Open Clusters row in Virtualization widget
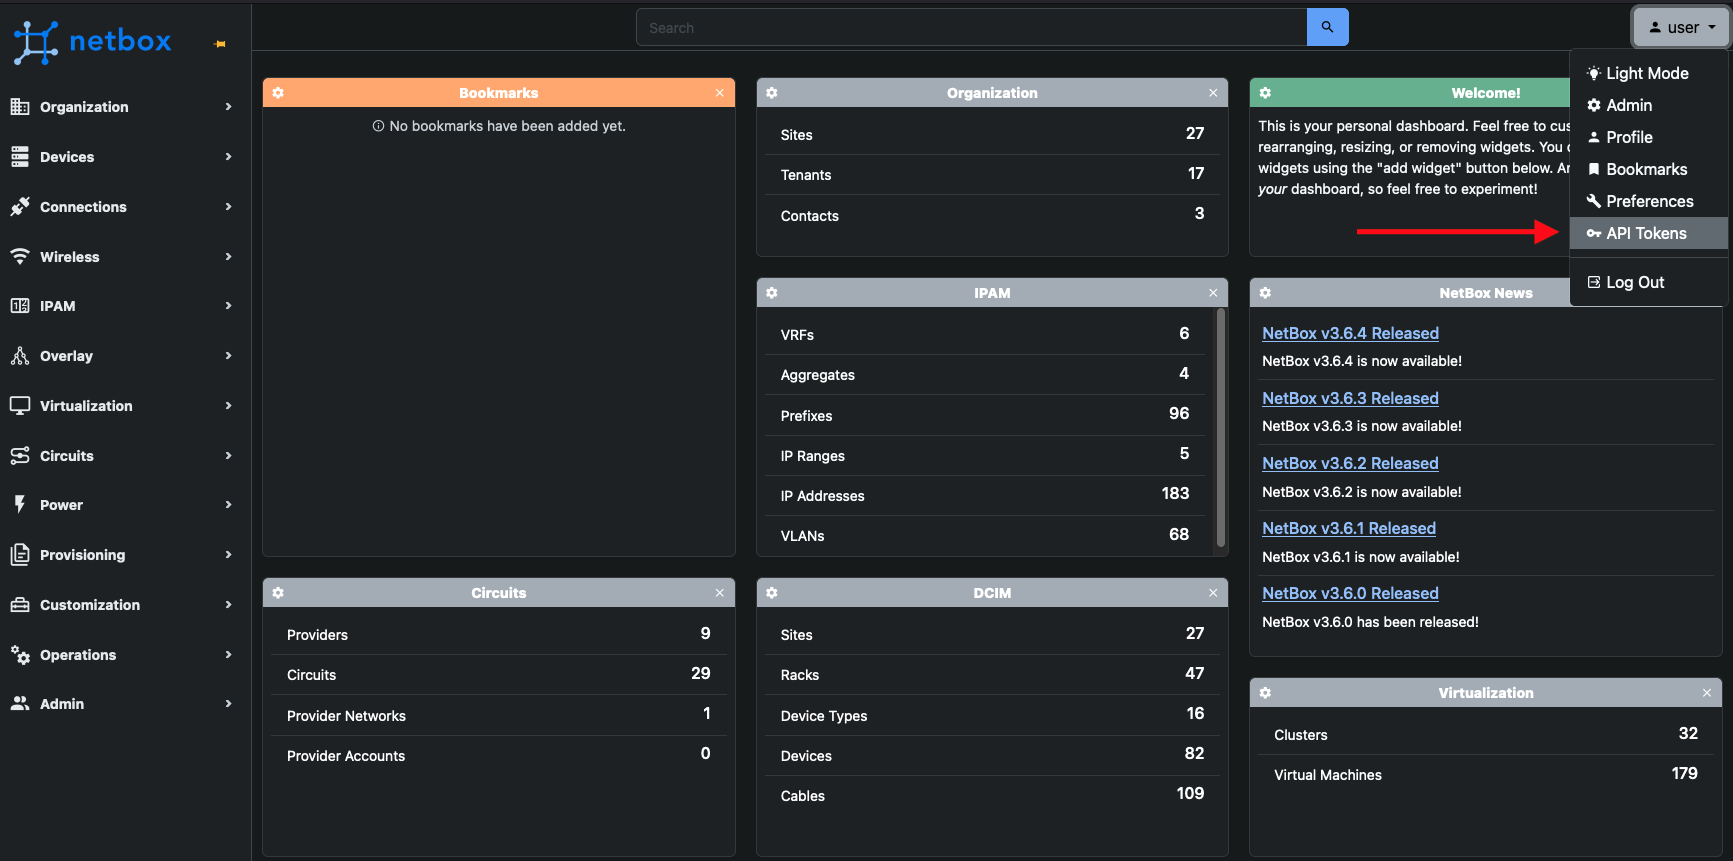This screenshot has height=861, width=1733. tap(1486, 735)
